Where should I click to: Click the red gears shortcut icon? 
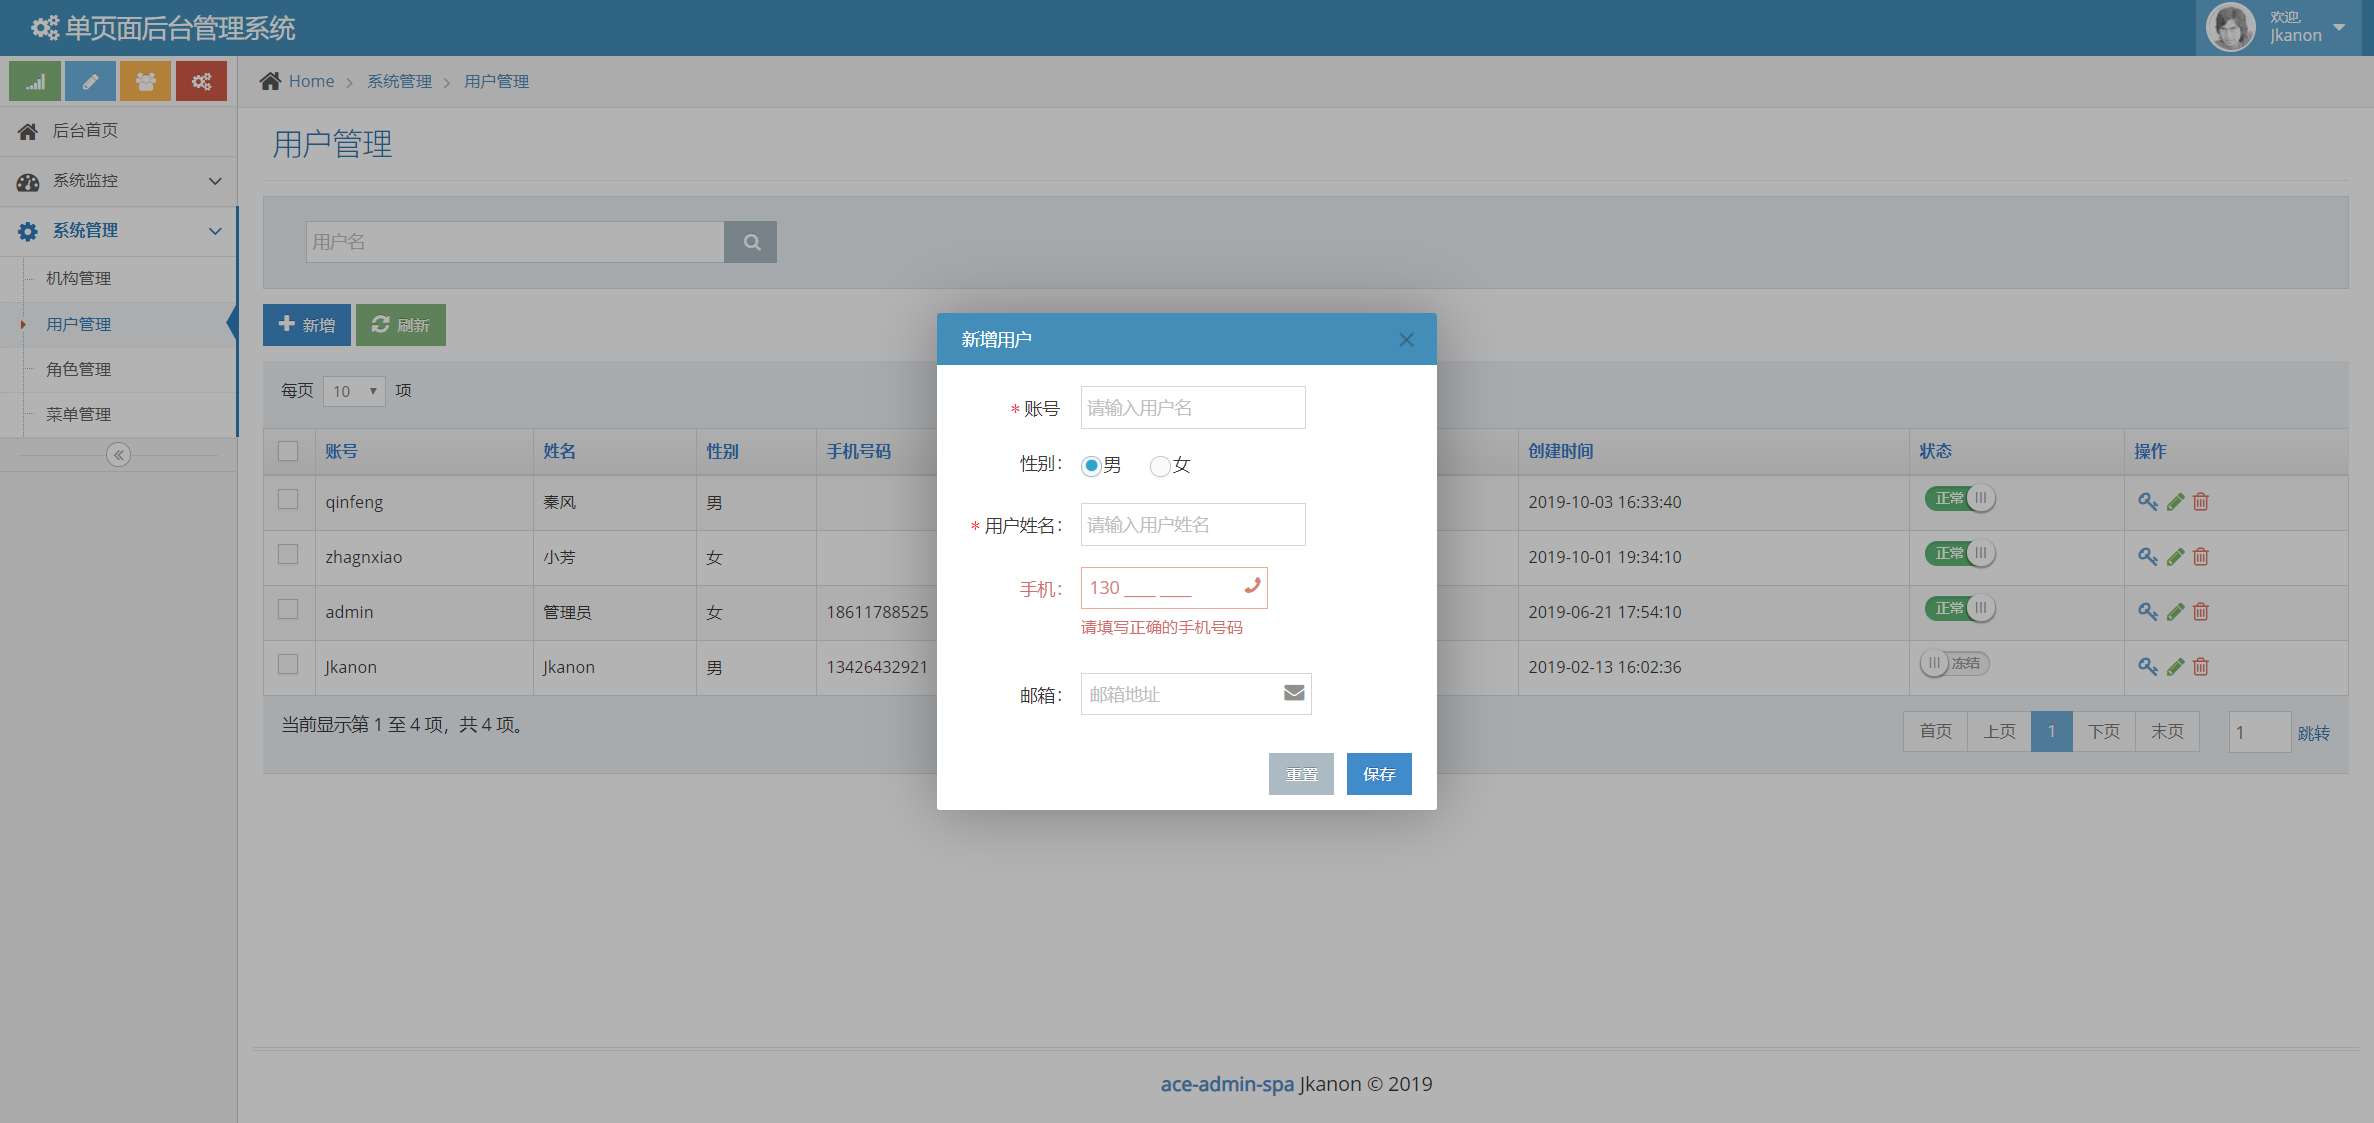201,82
